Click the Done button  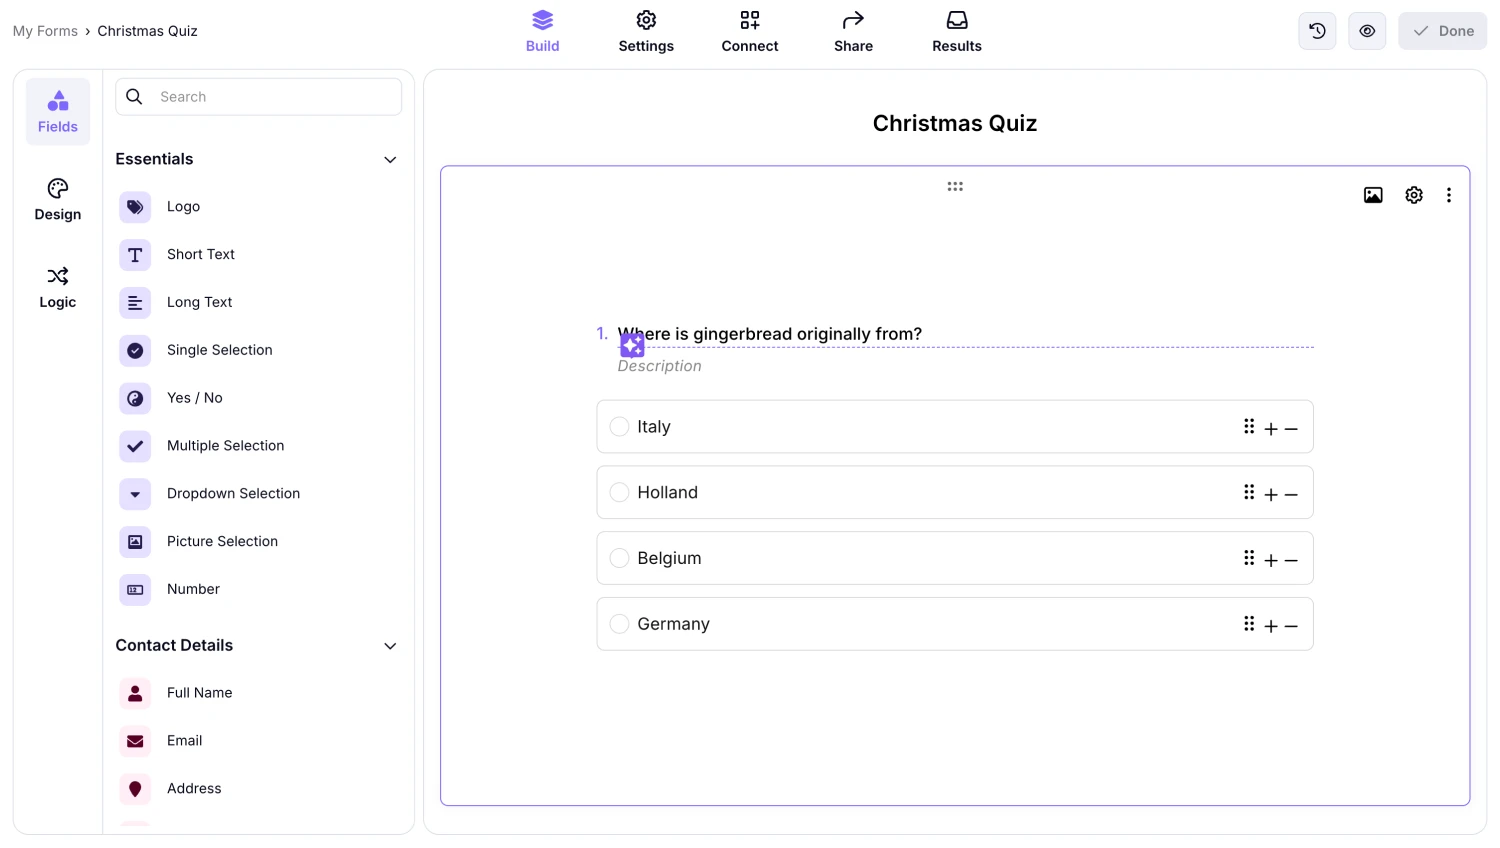pos(1442,31)
